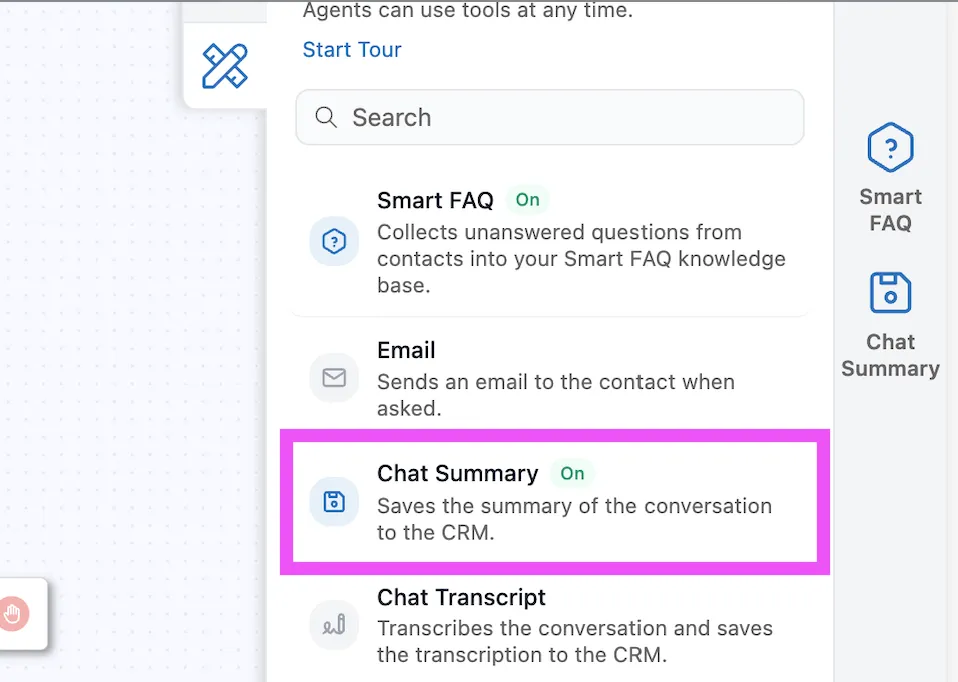Click the Chat Transcript icon

click(334, 625)
